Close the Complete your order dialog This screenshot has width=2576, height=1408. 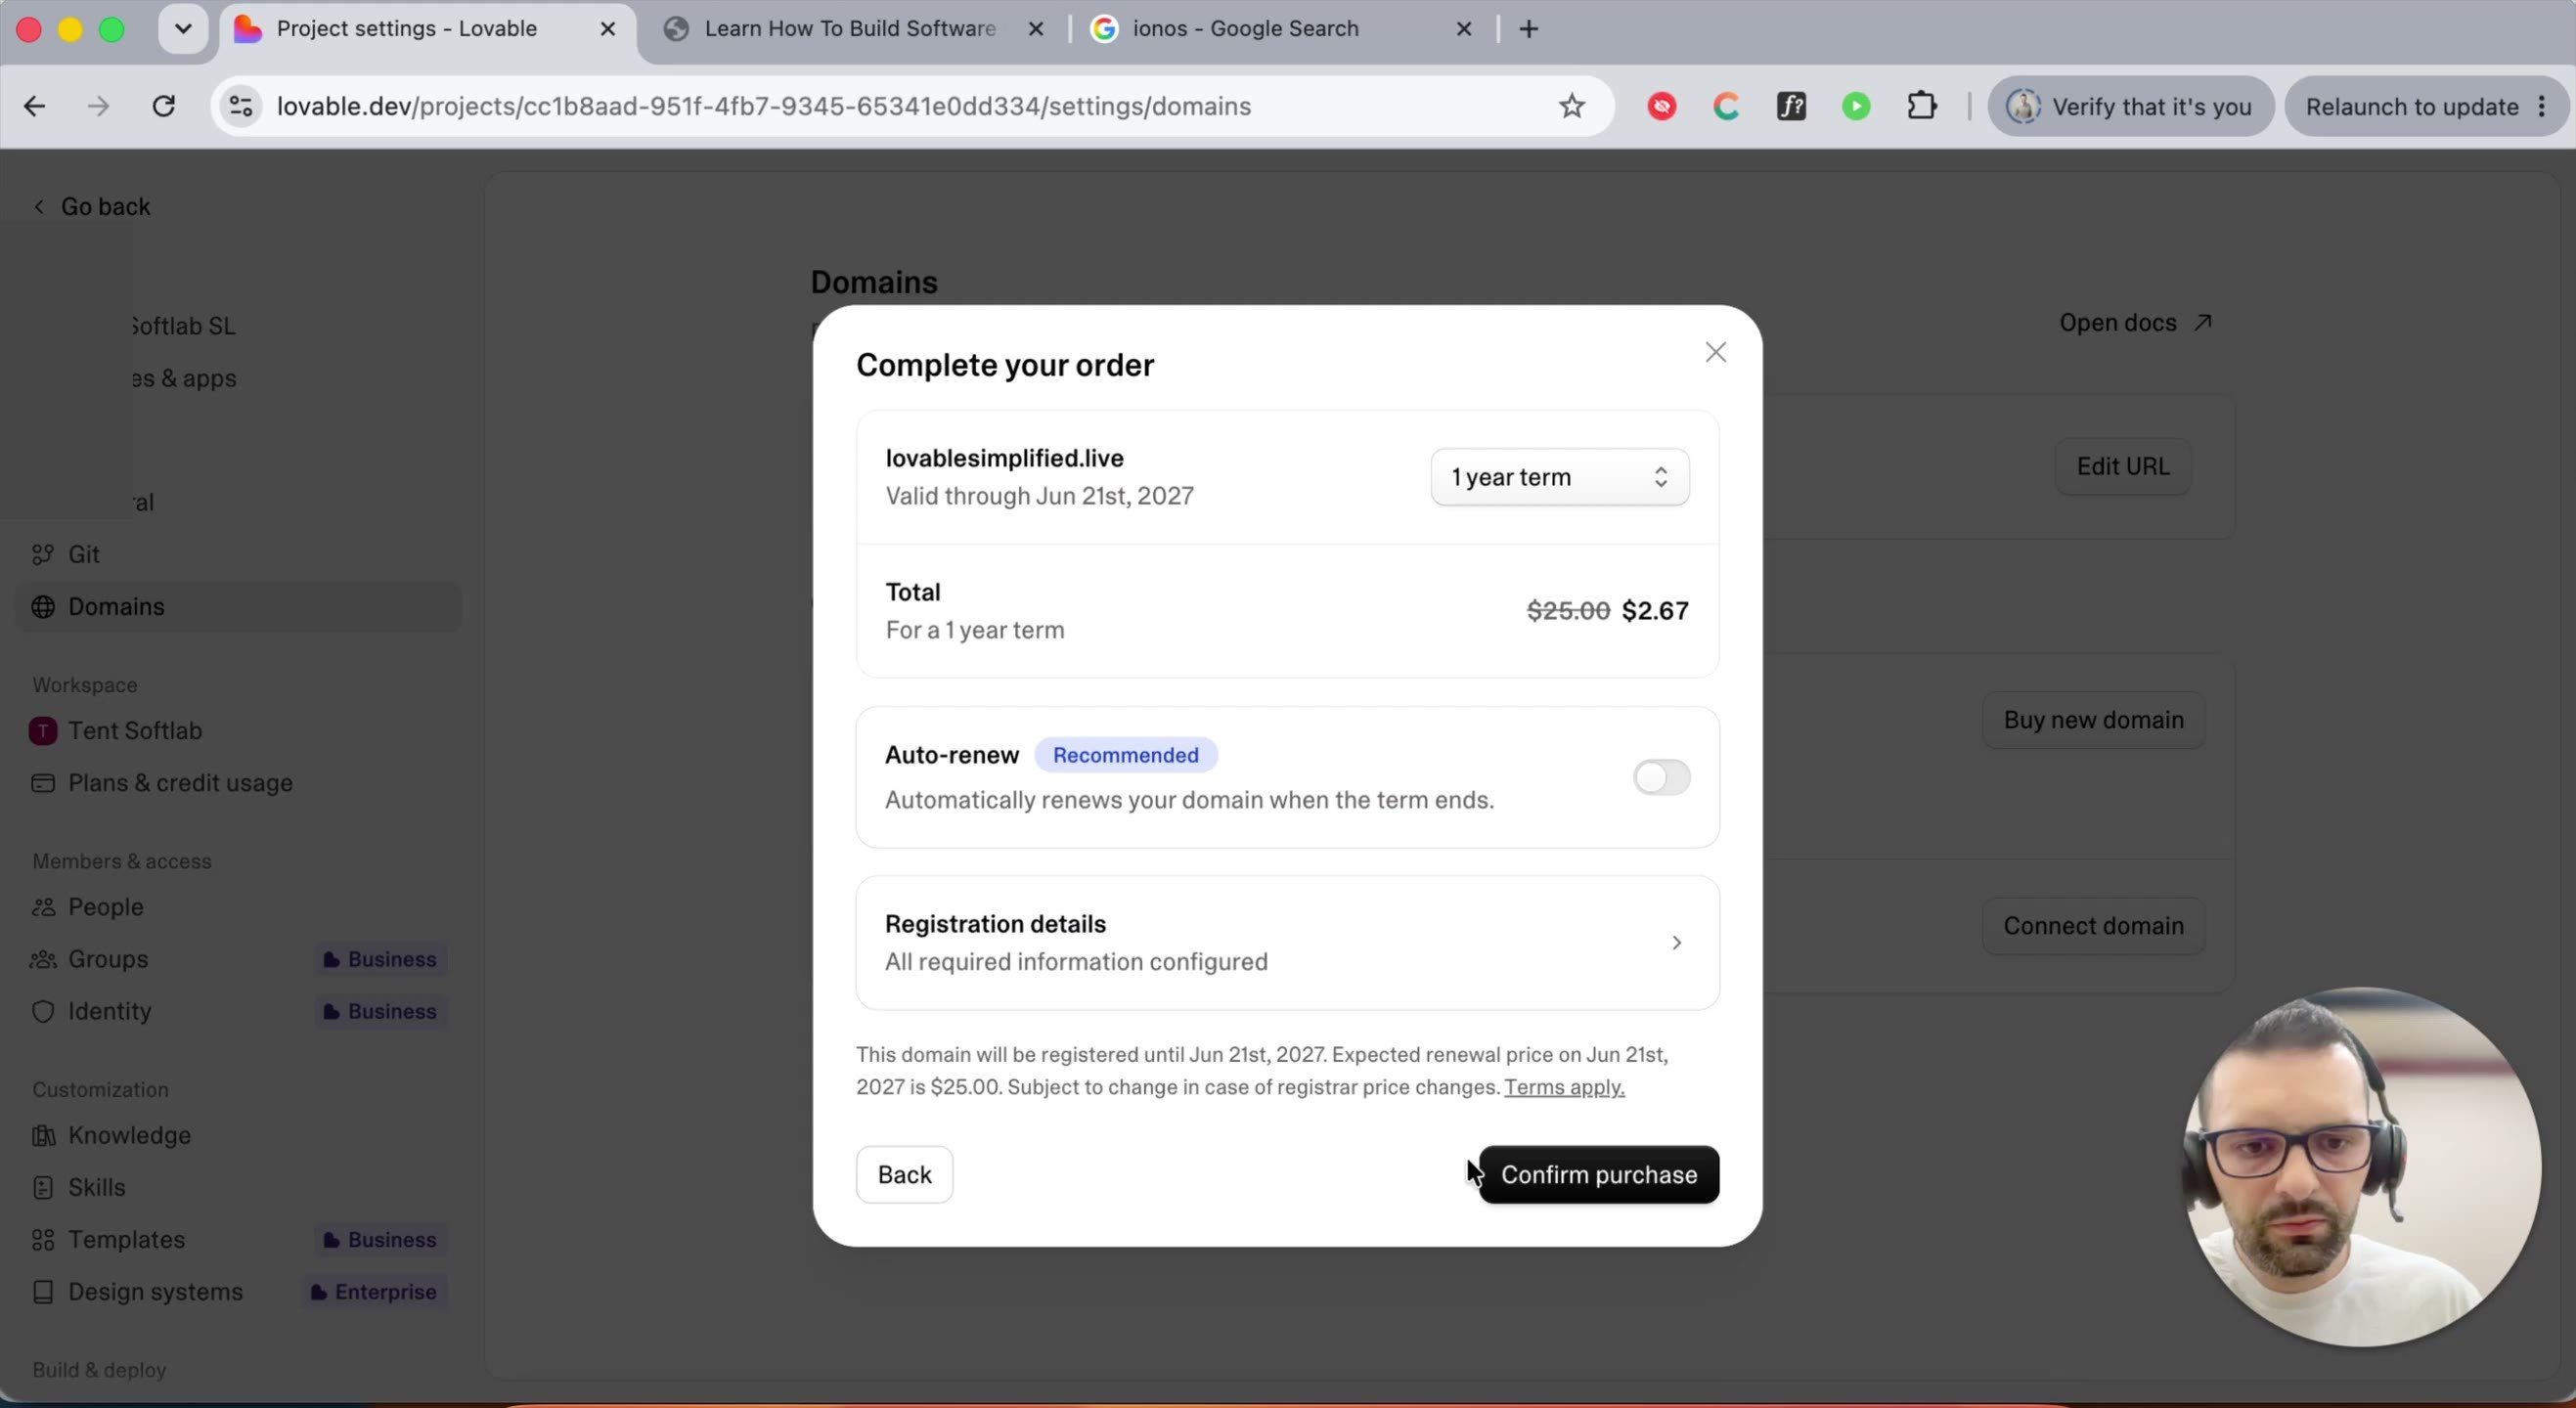click(x=1715, y=352)
